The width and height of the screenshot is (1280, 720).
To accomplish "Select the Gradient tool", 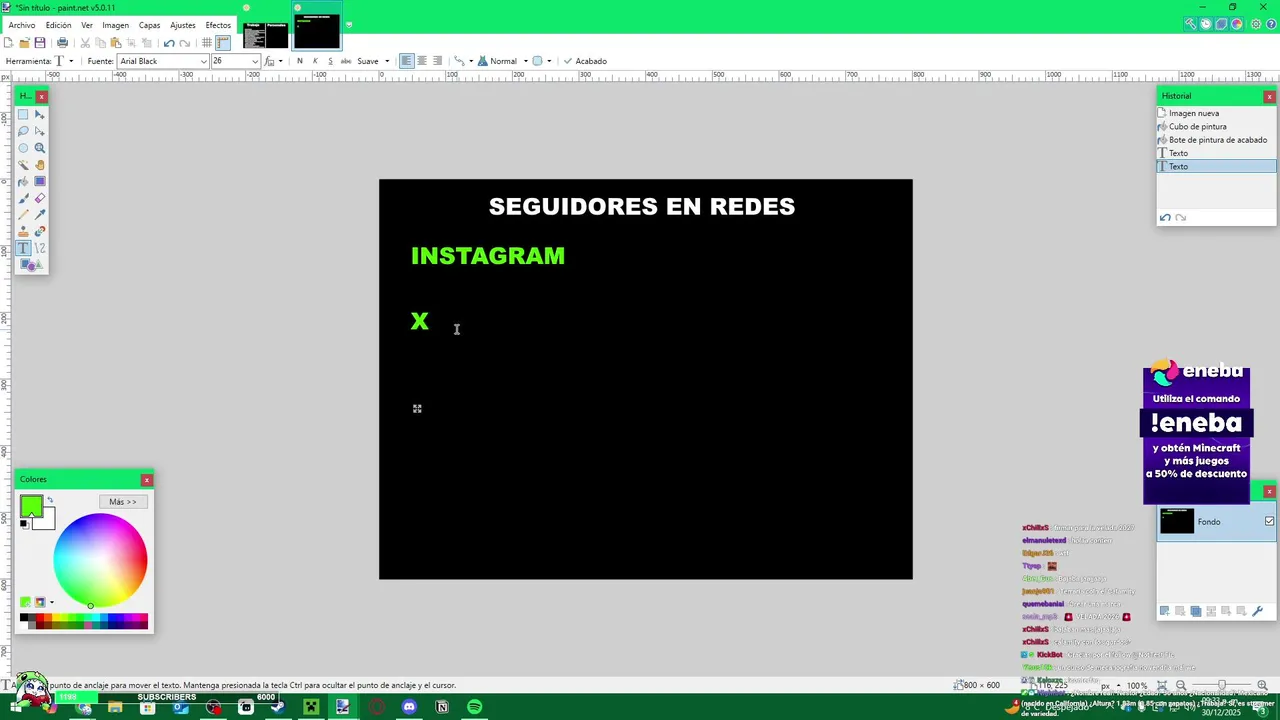I will pos(40,181).
